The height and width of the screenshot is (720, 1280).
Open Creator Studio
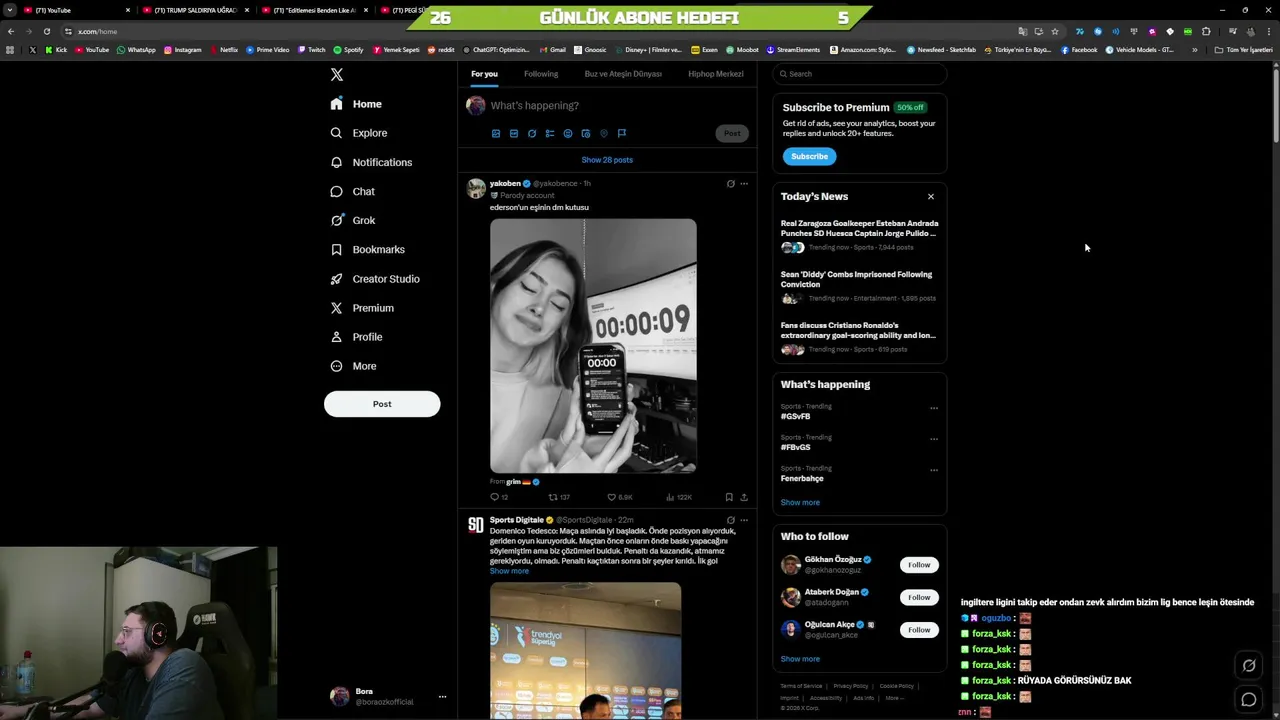point(374,279)
